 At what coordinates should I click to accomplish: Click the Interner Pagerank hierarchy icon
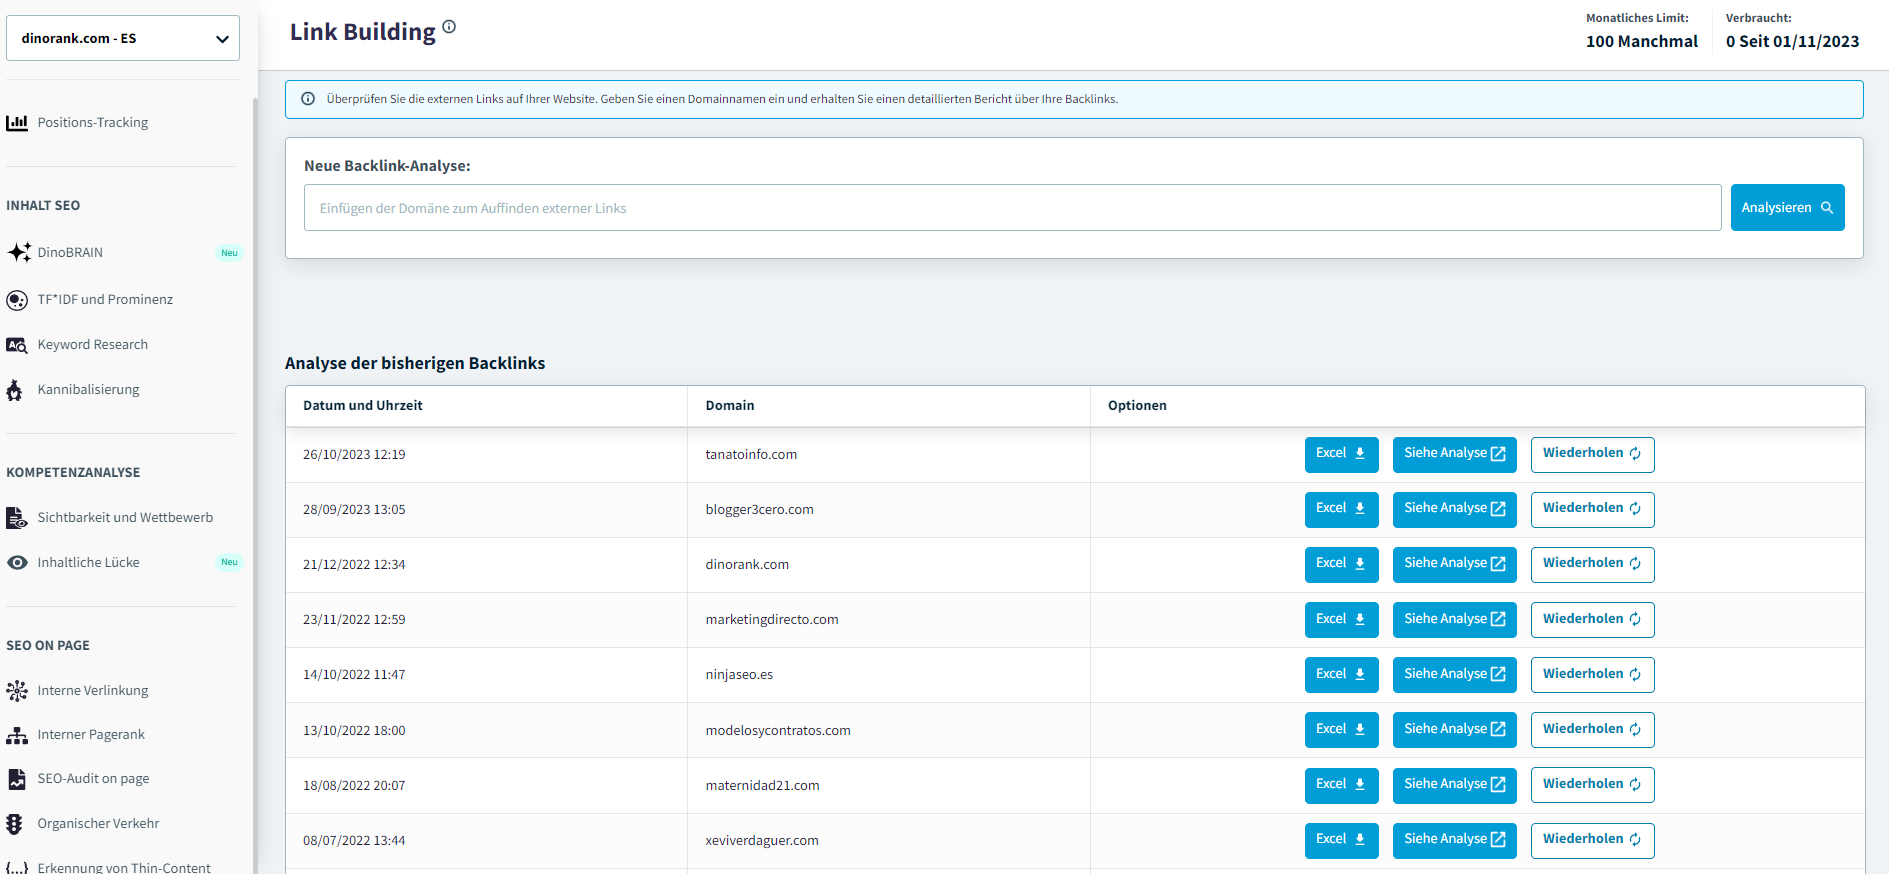17,735
